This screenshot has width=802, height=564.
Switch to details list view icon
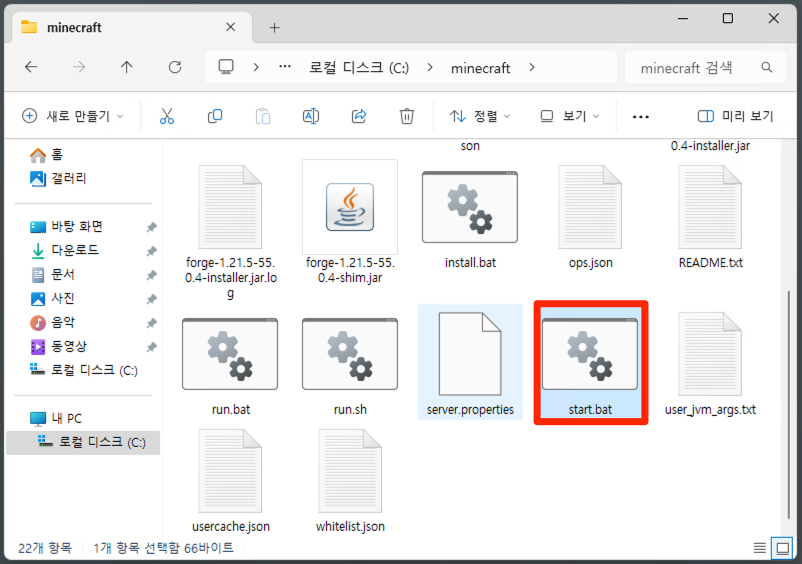(760, 548)
